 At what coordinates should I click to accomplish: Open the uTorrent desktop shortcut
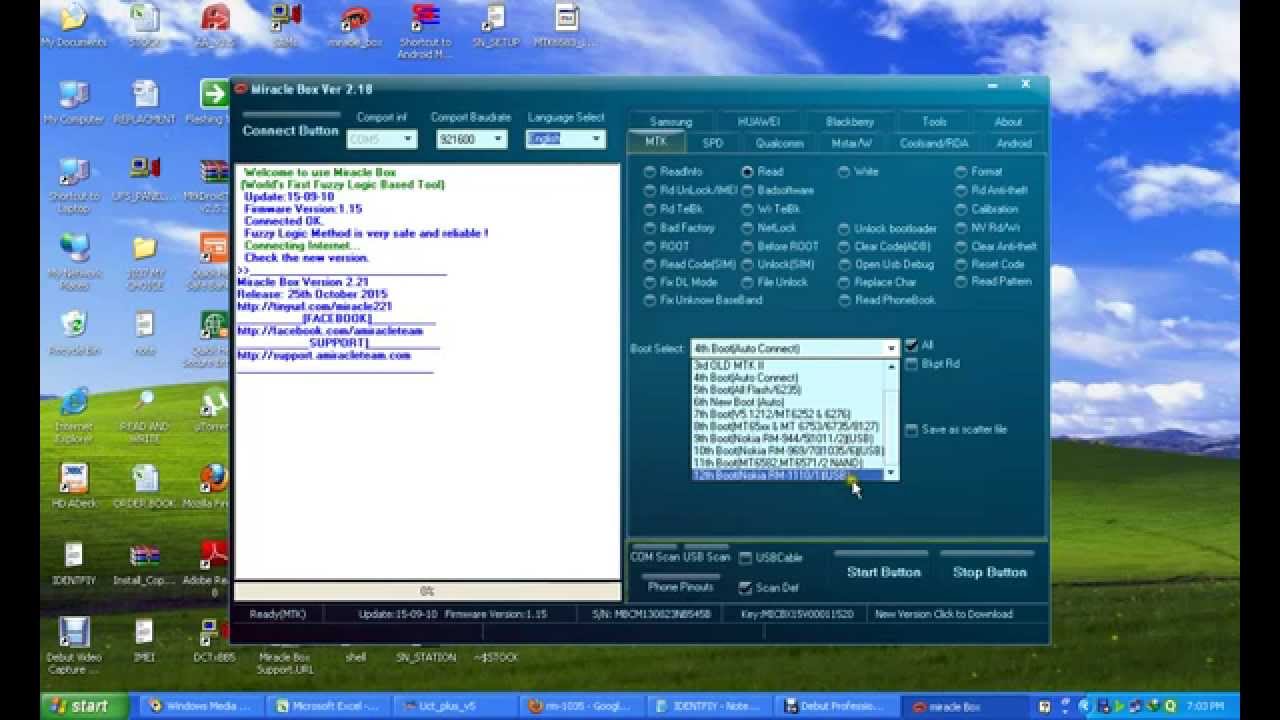point(213,410)
